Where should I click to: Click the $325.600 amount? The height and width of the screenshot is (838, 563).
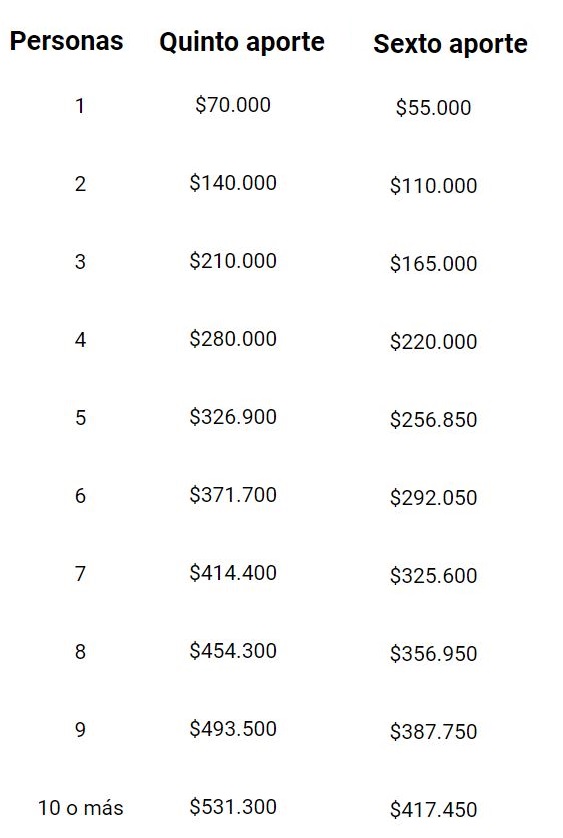(x=433, y=576)
